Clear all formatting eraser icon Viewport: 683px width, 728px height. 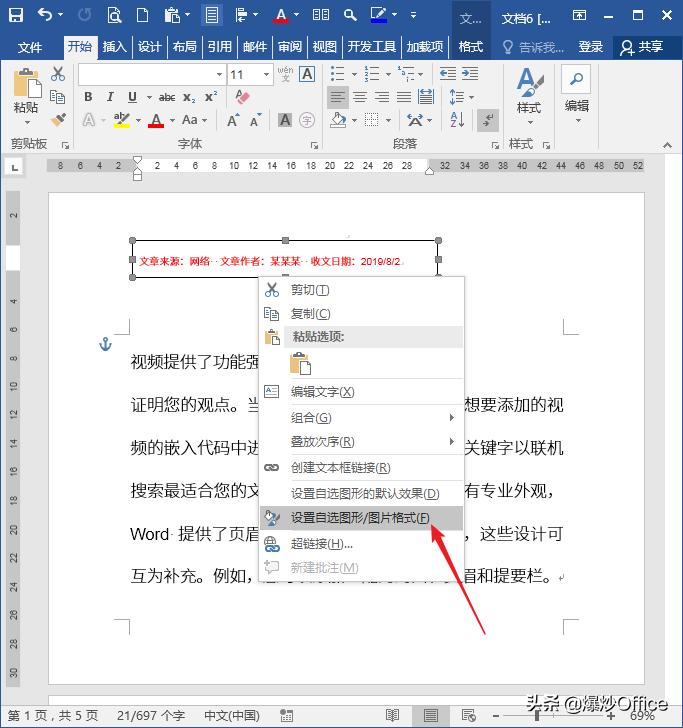242,97
